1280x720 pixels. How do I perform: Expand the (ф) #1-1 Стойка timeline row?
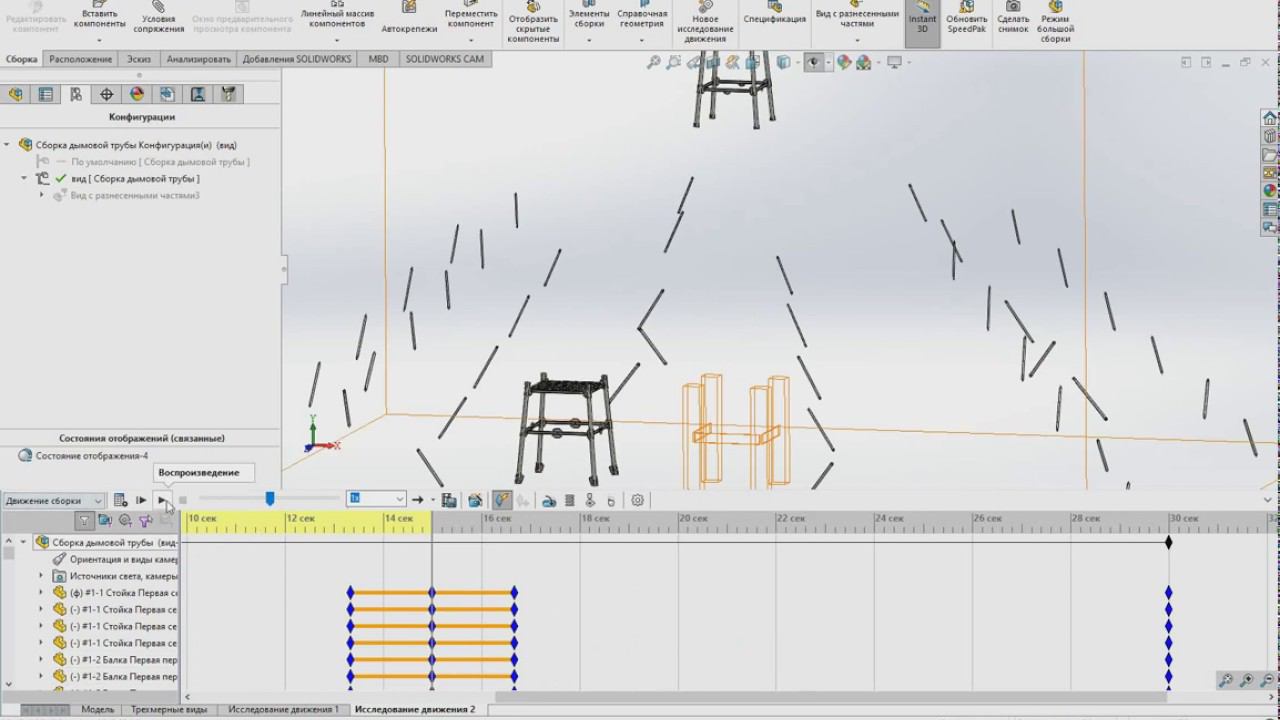tap(41, 593)
